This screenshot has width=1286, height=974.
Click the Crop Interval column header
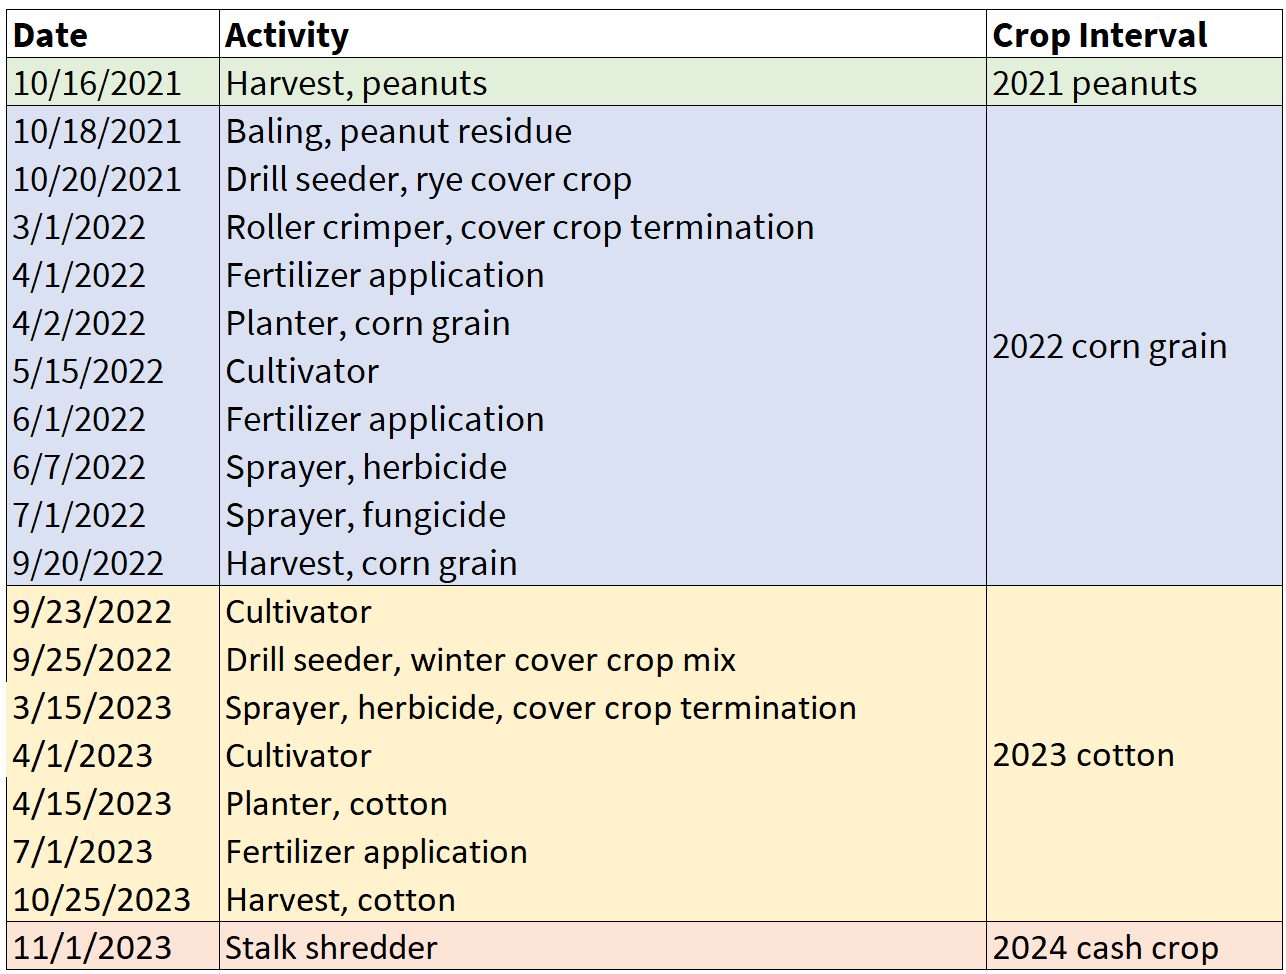point(1100,36)
